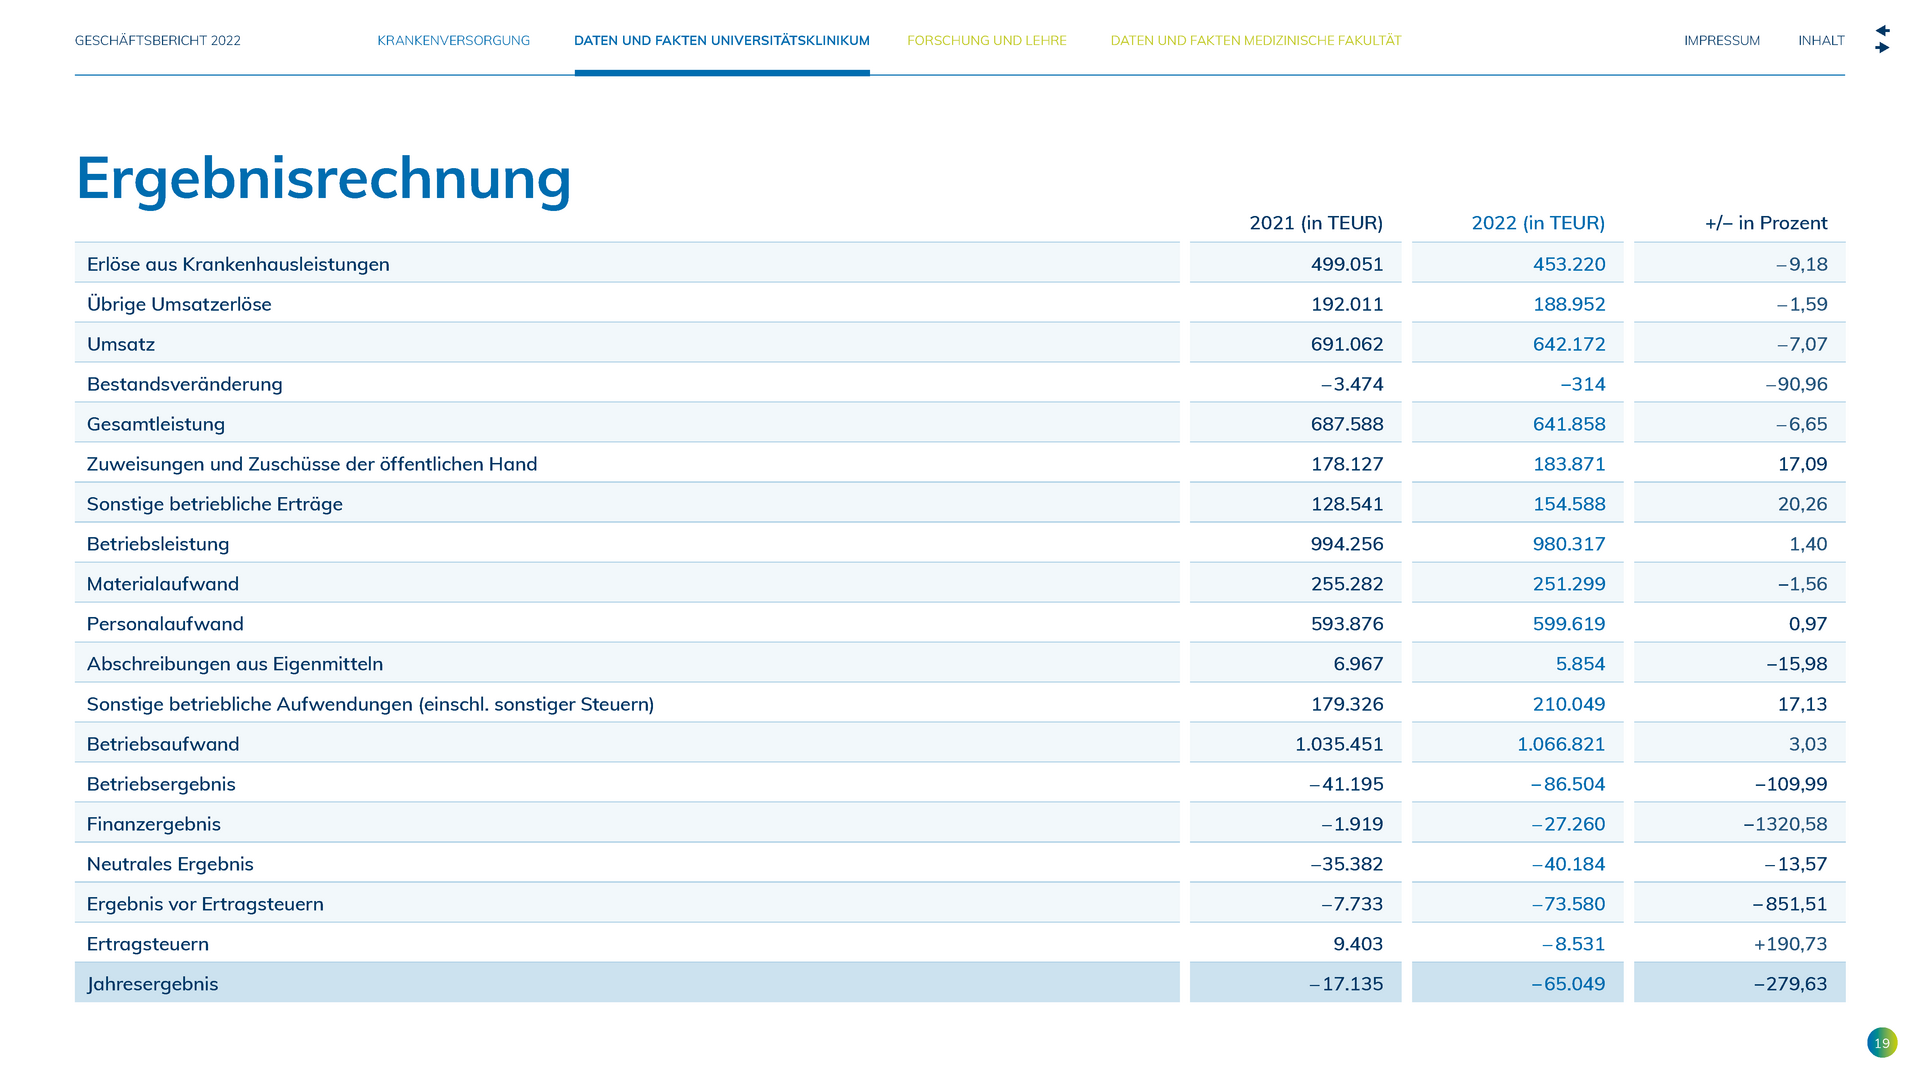Click 2022 value 210.049
This screenshot has width=1920, height=1080.
coord(1569,704)
